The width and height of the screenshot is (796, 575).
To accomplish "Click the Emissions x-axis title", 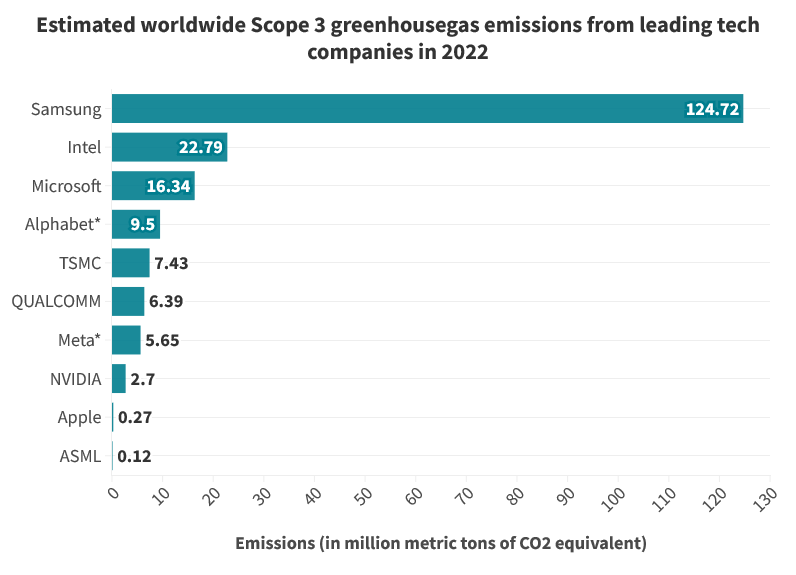I will (441, 543).
